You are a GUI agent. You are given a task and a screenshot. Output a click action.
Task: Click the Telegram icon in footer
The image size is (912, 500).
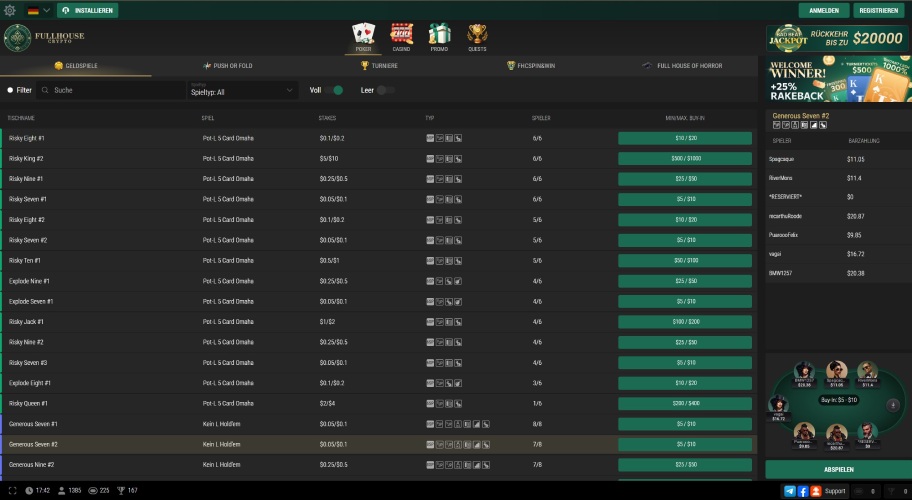[790, 491]
